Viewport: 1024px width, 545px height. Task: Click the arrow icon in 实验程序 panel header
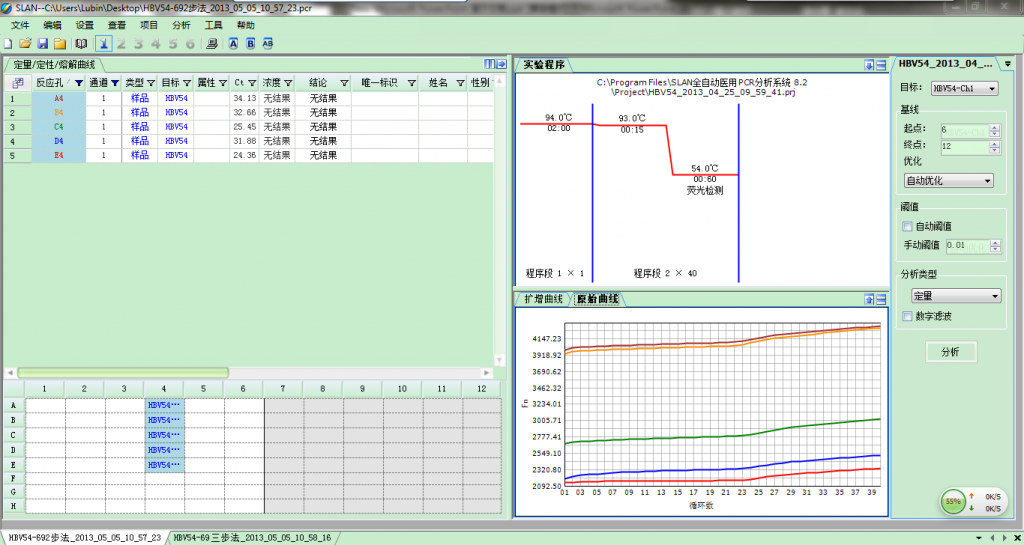coord(869,65)
